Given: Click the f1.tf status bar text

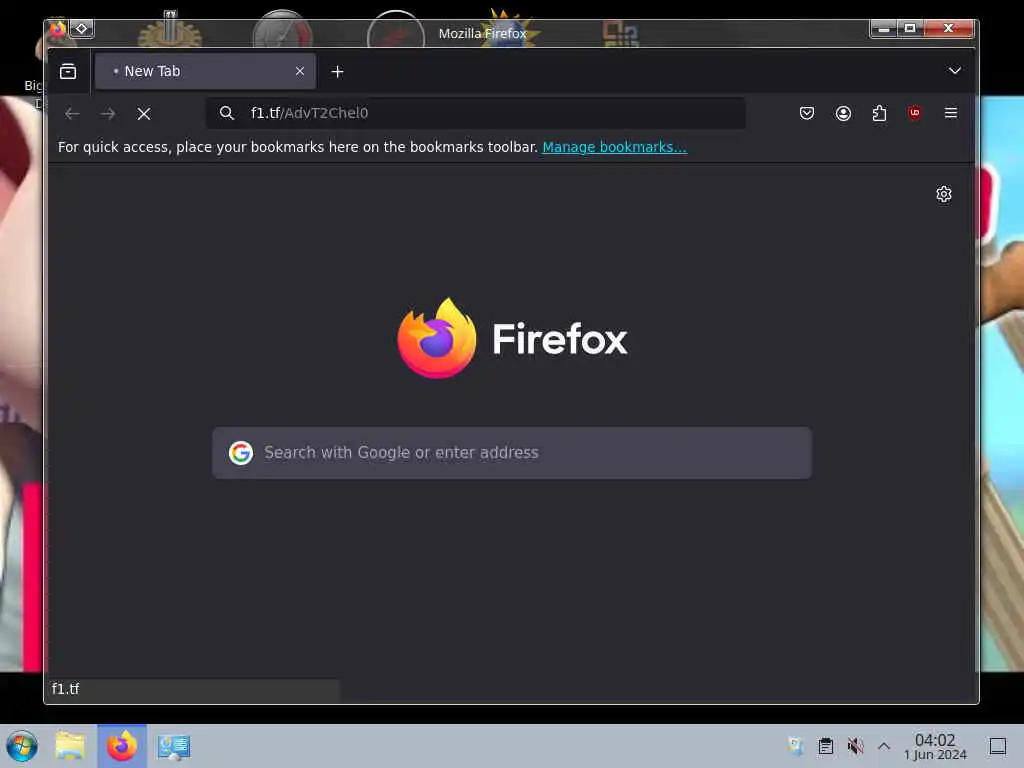Looking at the screenshot, I should (x=65, y=689).
